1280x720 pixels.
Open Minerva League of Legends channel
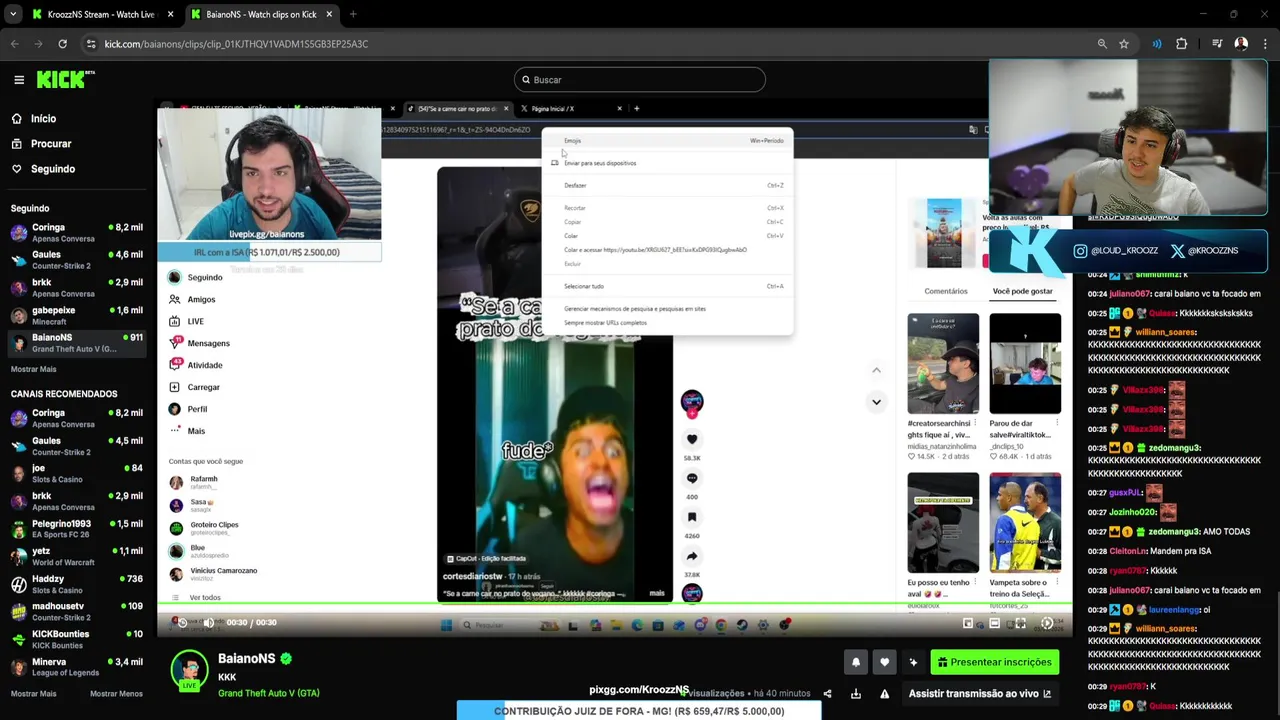pyautogui.click(x=76, y=667)
